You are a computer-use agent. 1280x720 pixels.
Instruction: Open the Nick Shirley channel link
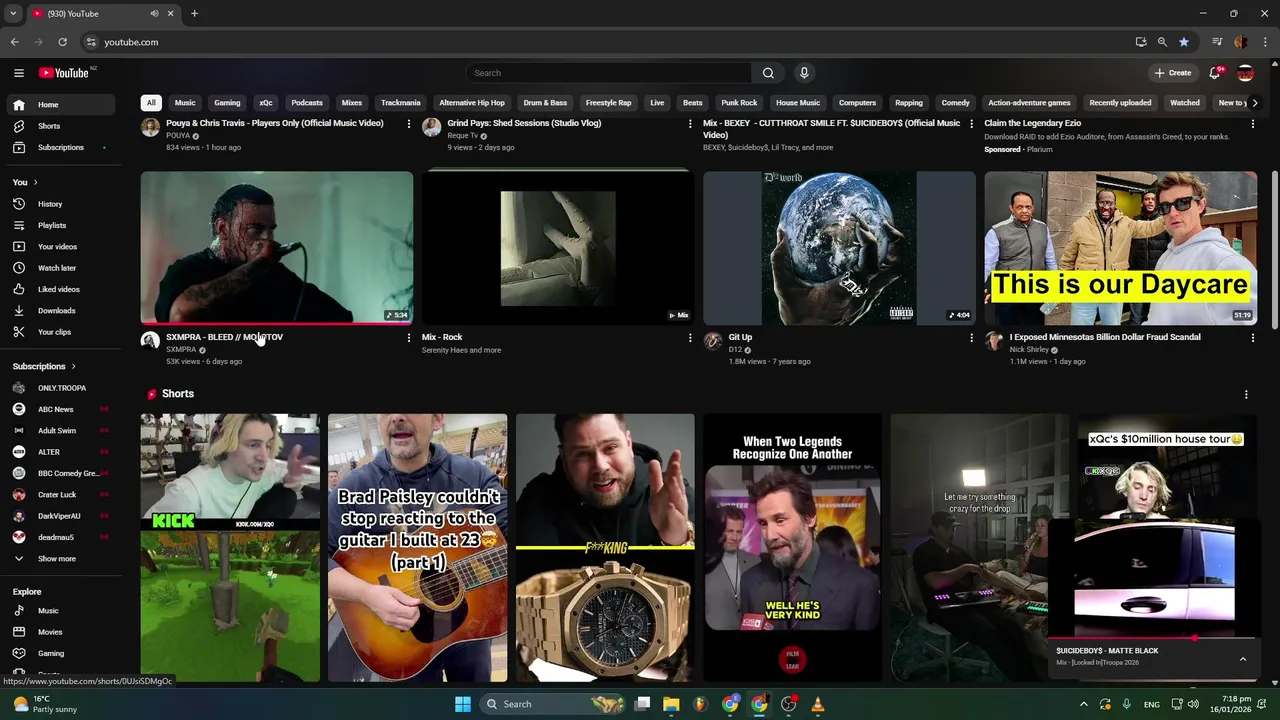[1029, 350]
